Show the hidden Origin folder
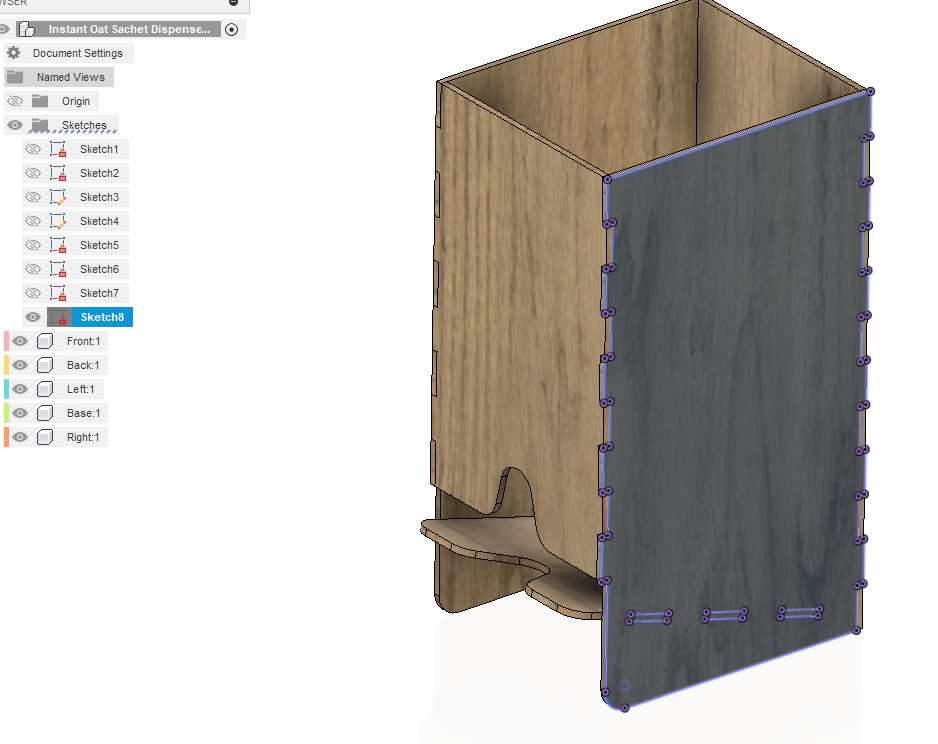 pyautogui.click(x=15, y=101)
